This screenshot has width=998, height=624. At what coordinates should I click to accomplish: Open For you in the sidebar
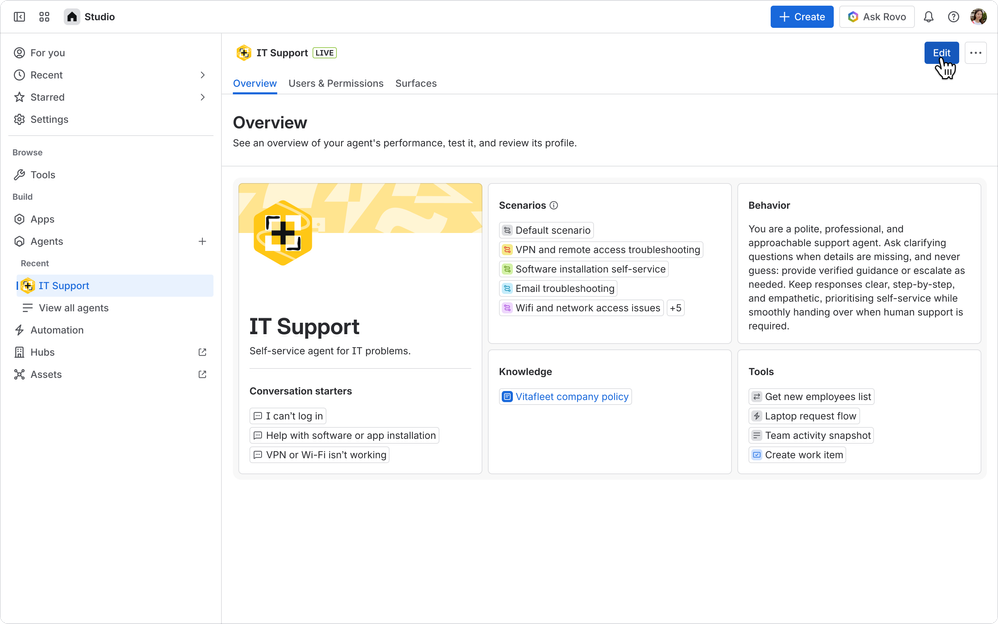click(x=113, y=52)
